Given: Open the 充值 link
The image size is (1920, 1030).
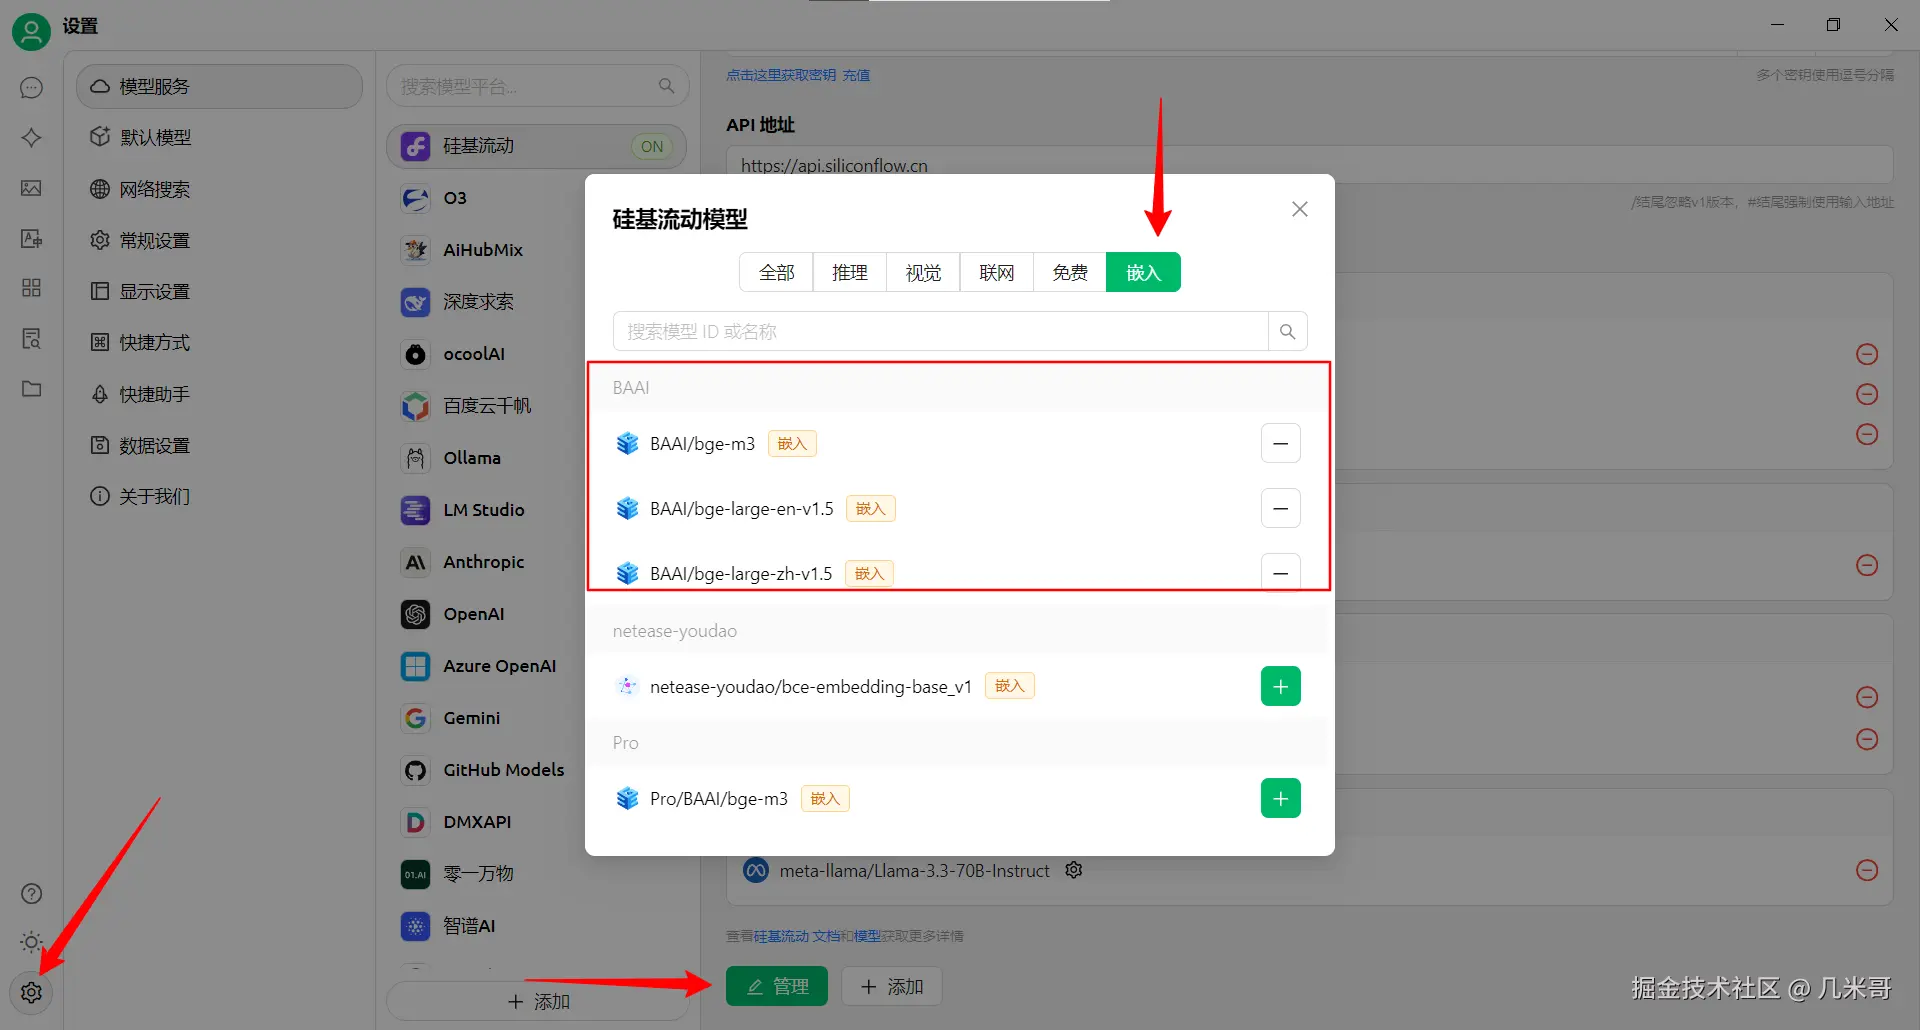Looking at the screenshot, I should pos(856,75).
